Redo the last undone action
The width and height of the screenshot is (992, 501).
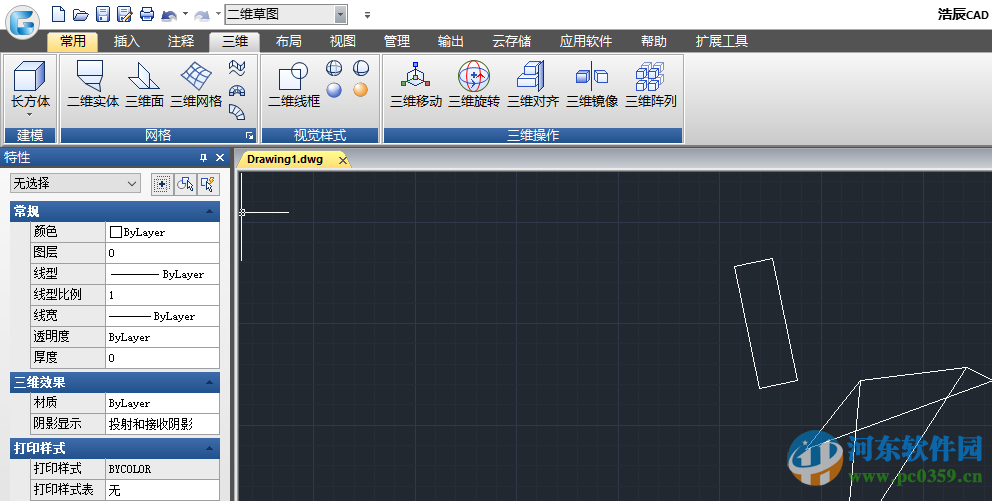click(202, 15)
